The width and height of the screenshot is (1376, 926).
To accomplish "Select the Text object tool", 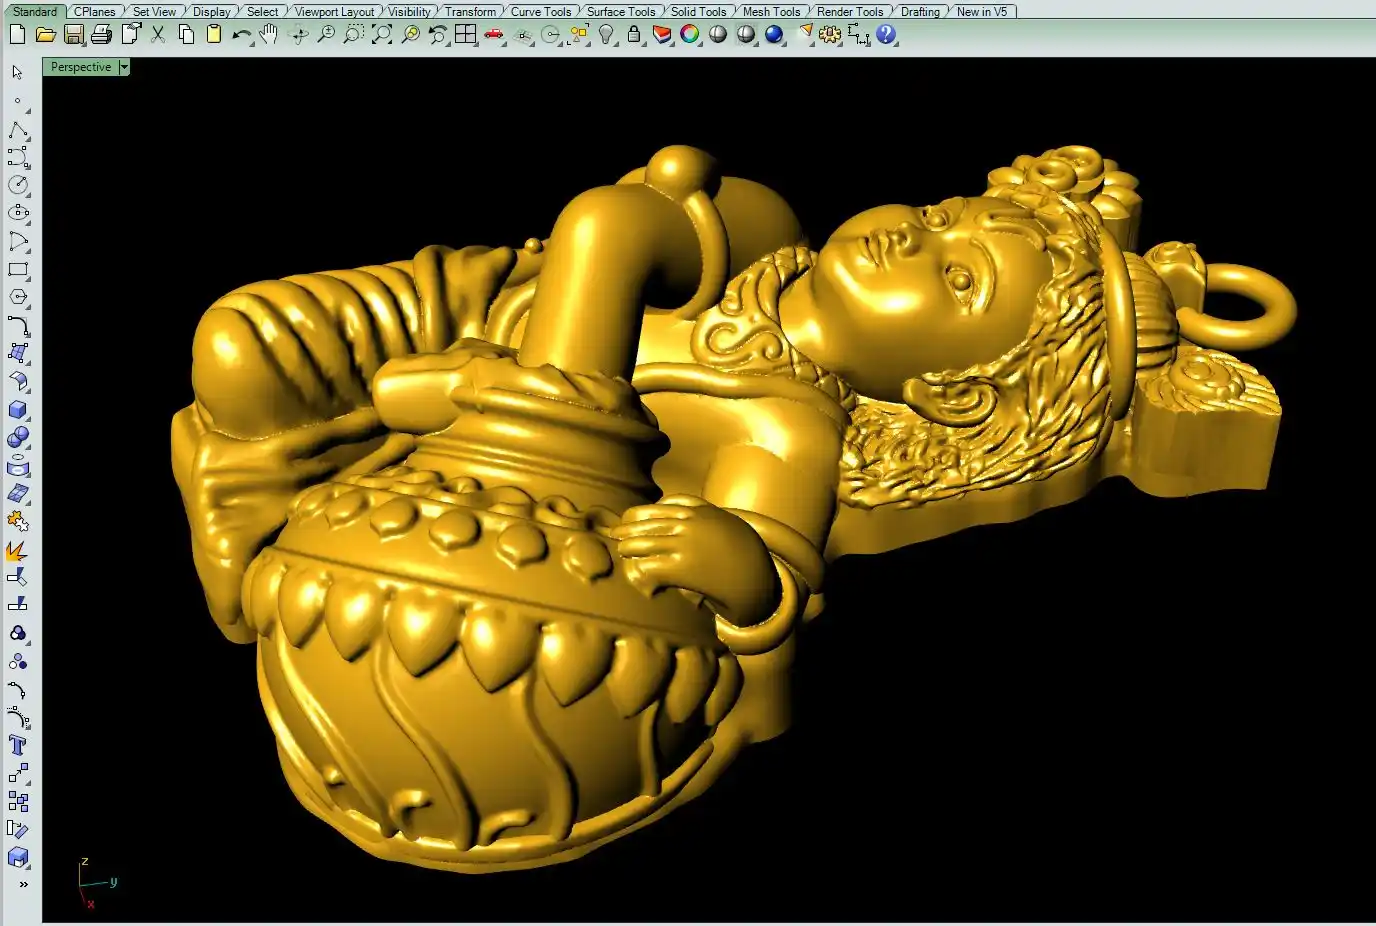I will tap(18, 745).
